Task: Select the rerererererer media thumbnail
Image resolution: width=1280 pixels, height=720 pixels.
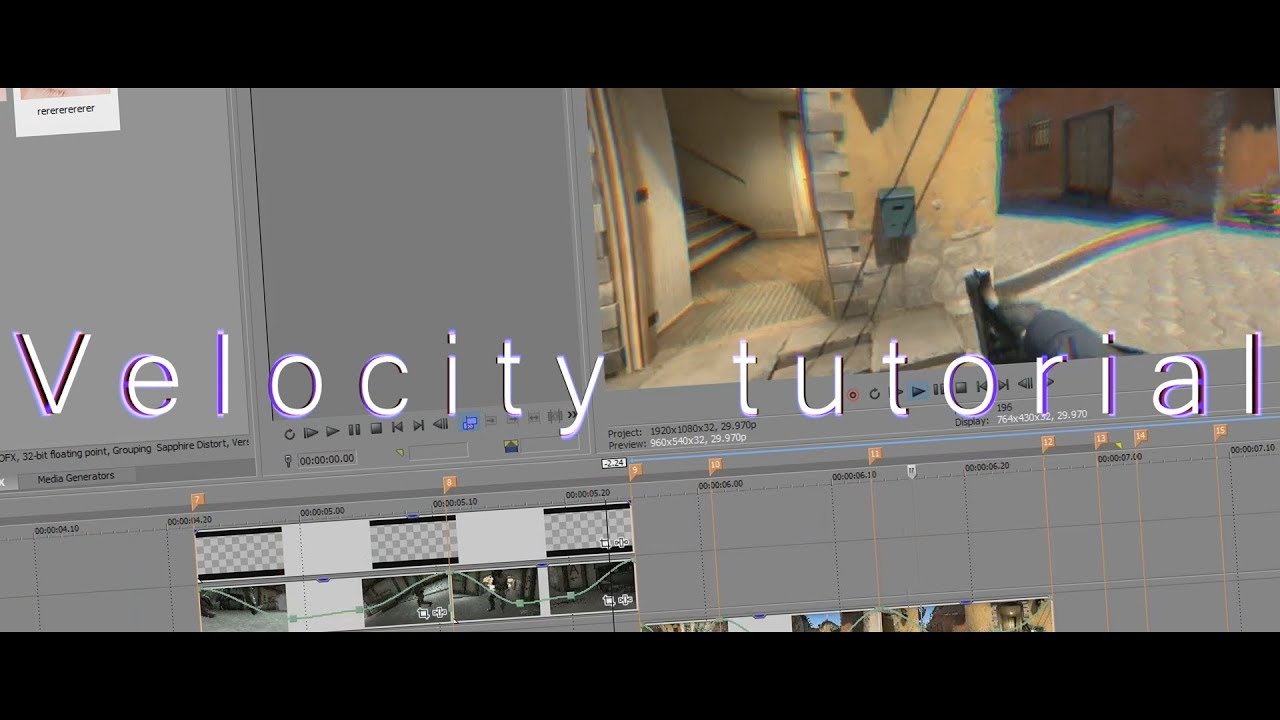Action: point(66,110)
